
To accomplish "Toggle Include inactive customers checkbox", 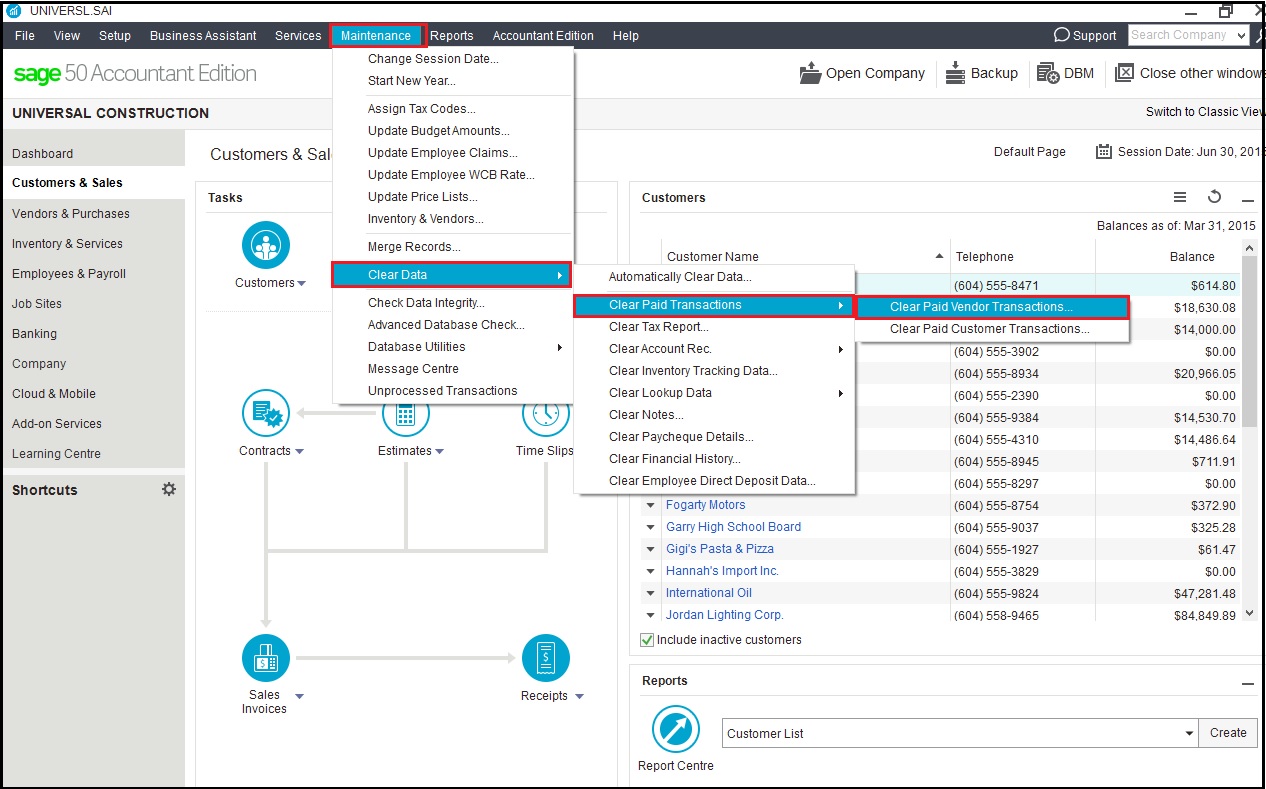I will 647,640.
